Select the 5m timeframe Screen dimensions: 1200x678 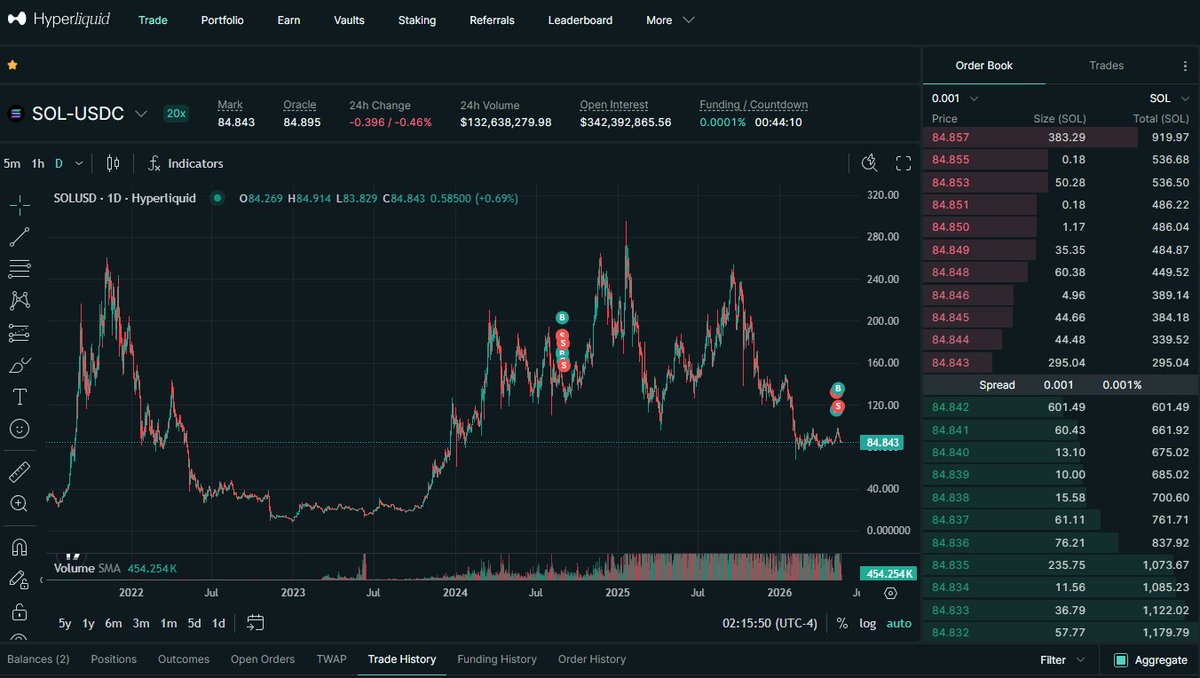(x=12, y=163)
